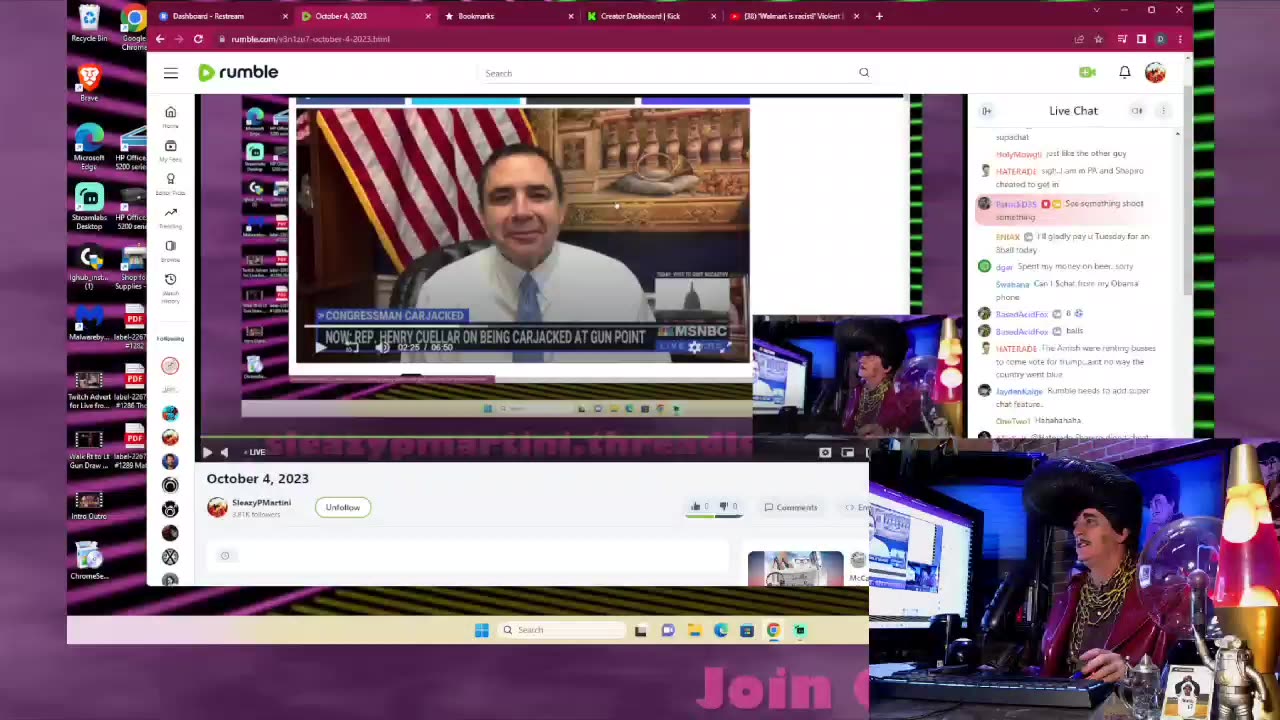
Task: Collapse the Live Chat panel
Action: 987,111
